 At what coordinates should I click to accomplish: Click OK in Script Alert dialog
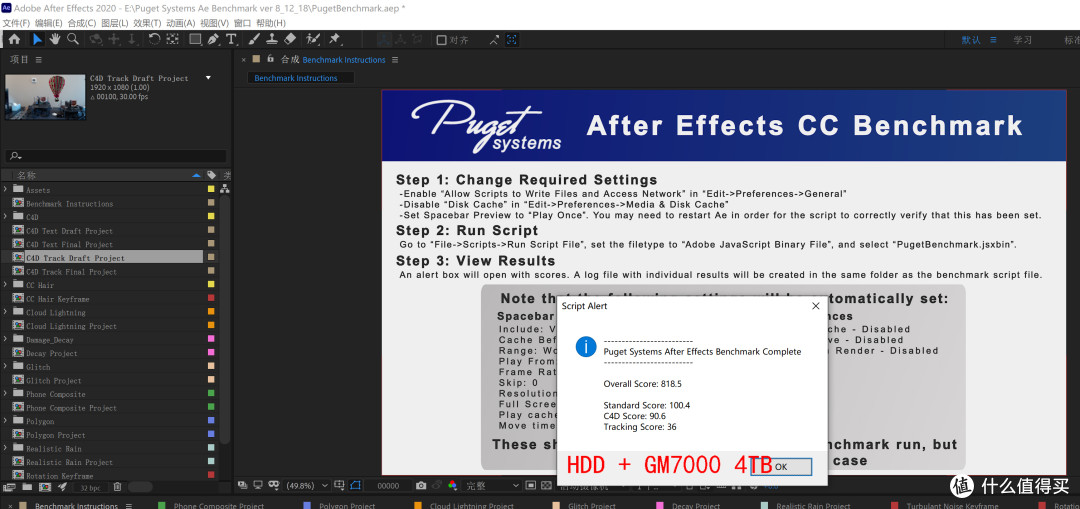[x=781, y=466]
